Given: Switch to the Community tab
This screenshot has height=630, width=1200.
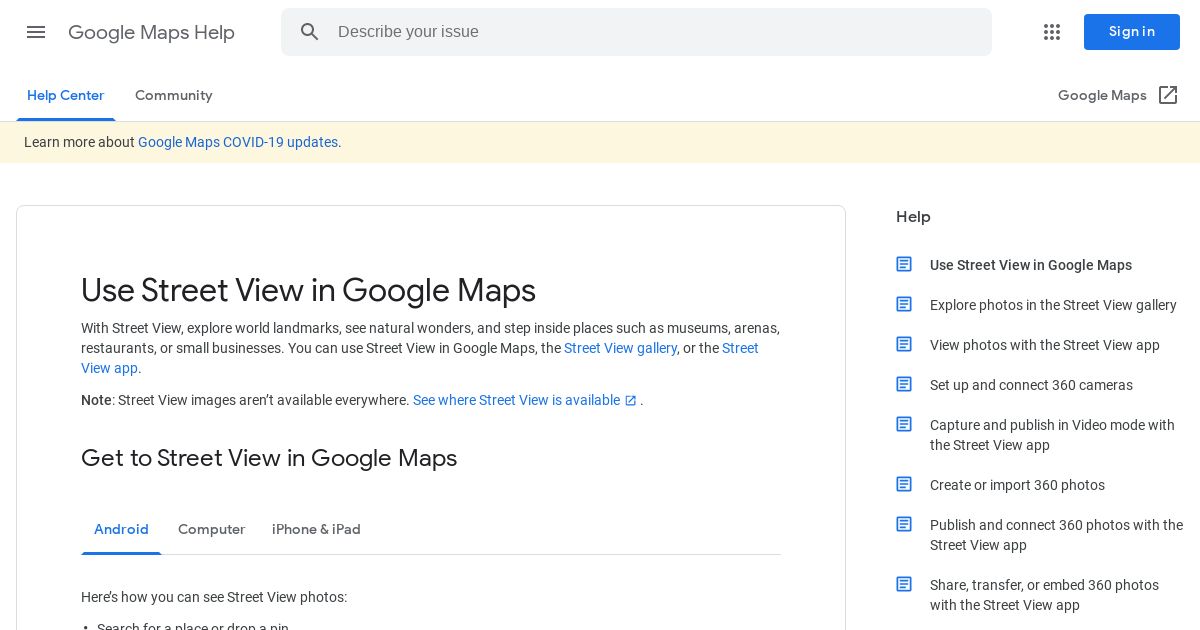Looking at the screenshot, I should (174, 96).
